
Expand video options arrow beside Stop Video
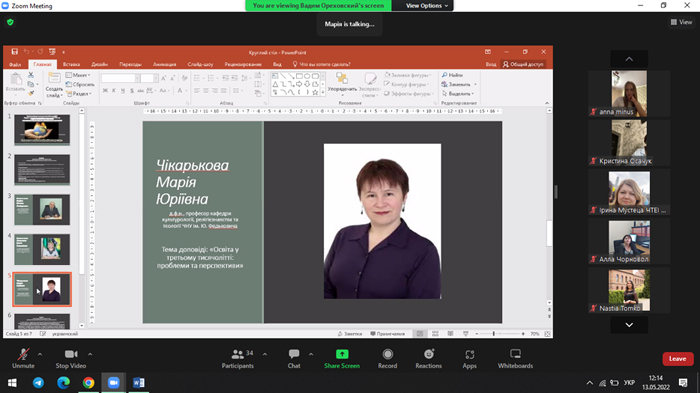pos(90,354)
